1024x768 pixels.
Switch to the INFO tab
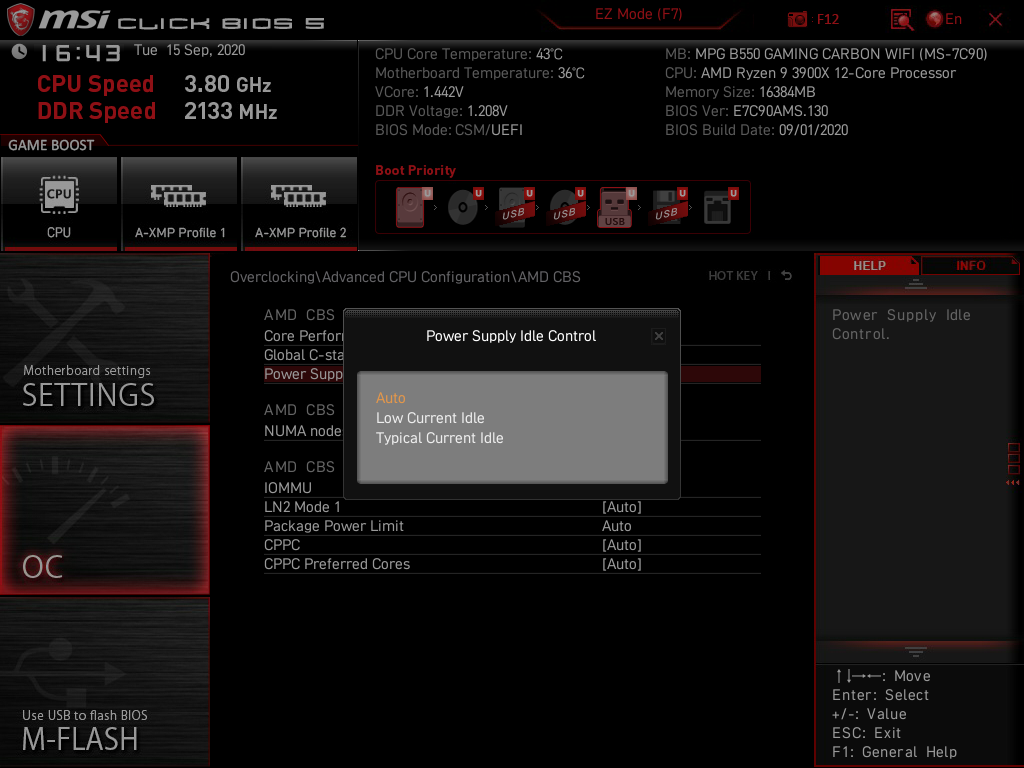[970, 265]
